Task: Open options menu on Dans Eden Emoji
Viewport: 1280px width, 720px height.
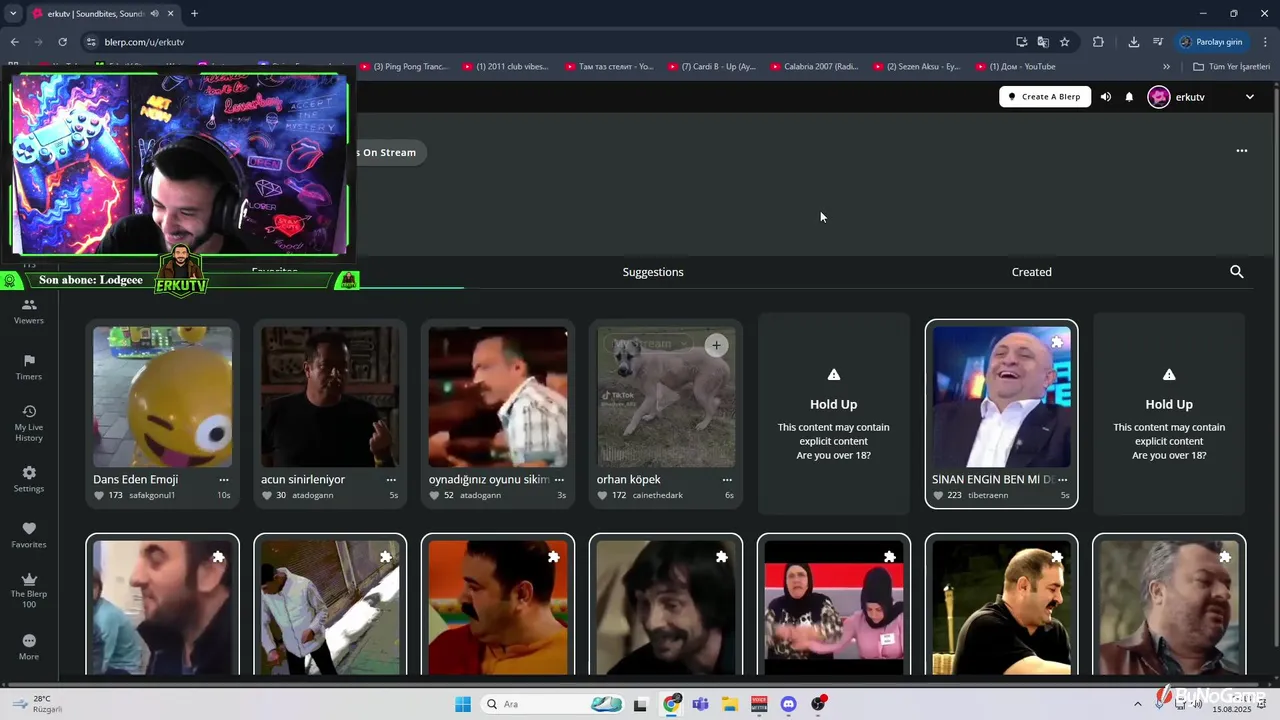Action: 223,480
